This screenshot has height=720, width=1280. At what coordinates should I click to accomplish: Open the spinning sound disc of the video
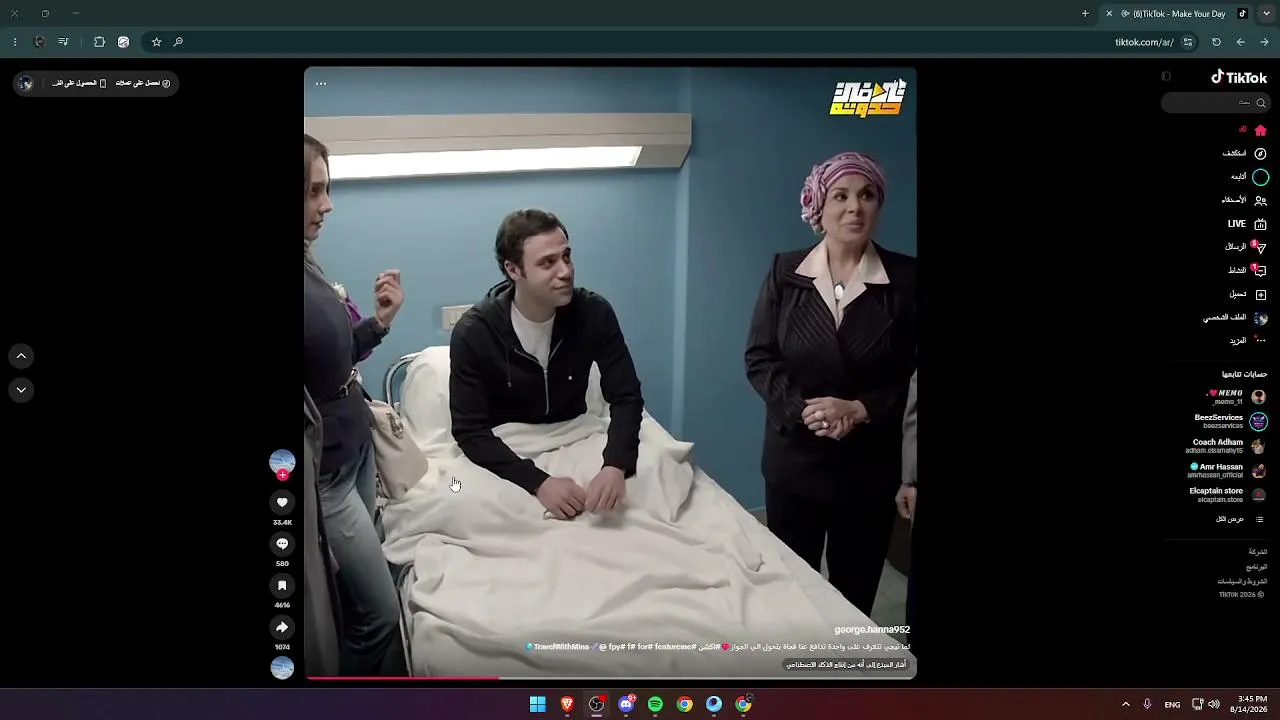pos(282,668)
